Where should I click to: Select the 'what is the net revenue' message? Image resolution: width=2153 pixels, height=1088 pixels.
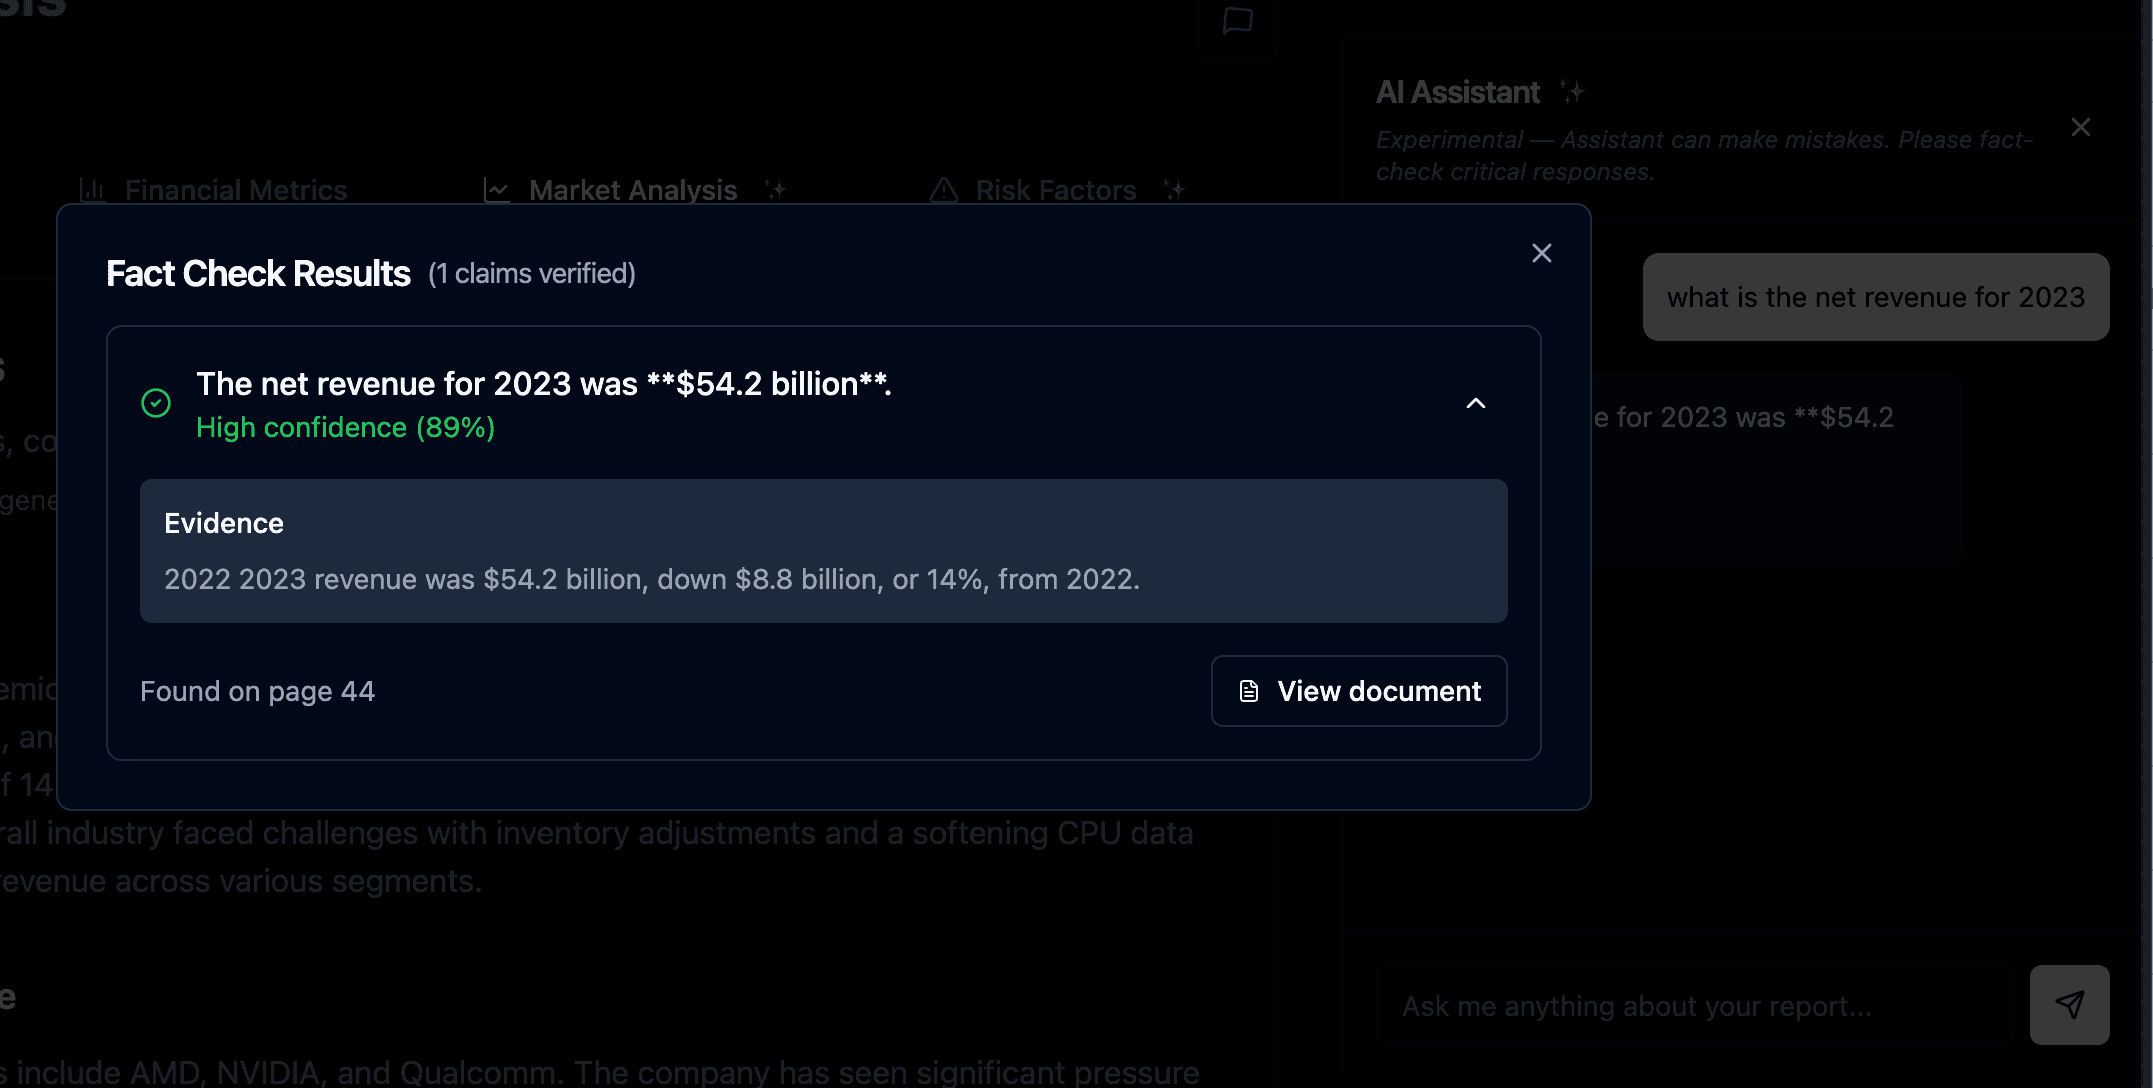[1875, 297]
